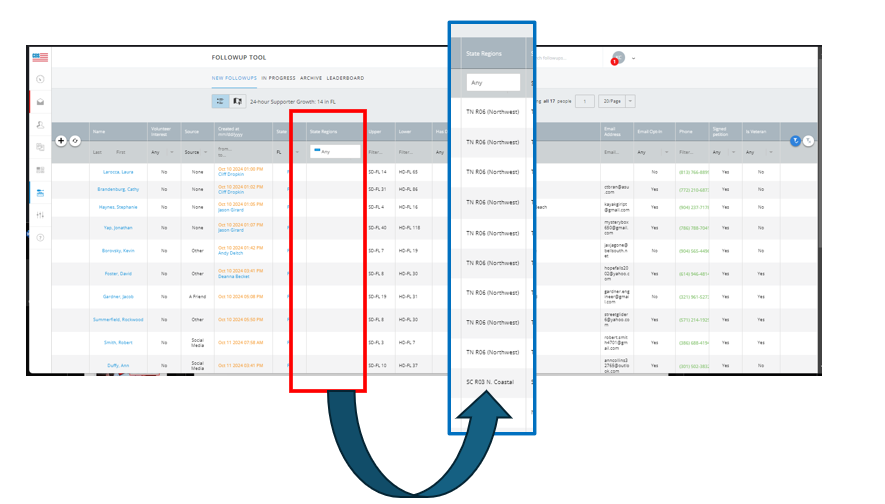The height and width of the screenshot is (504, 885).
Task: Click the Brandenburg, Cathy name link
Action: click(x=118, y=189)
